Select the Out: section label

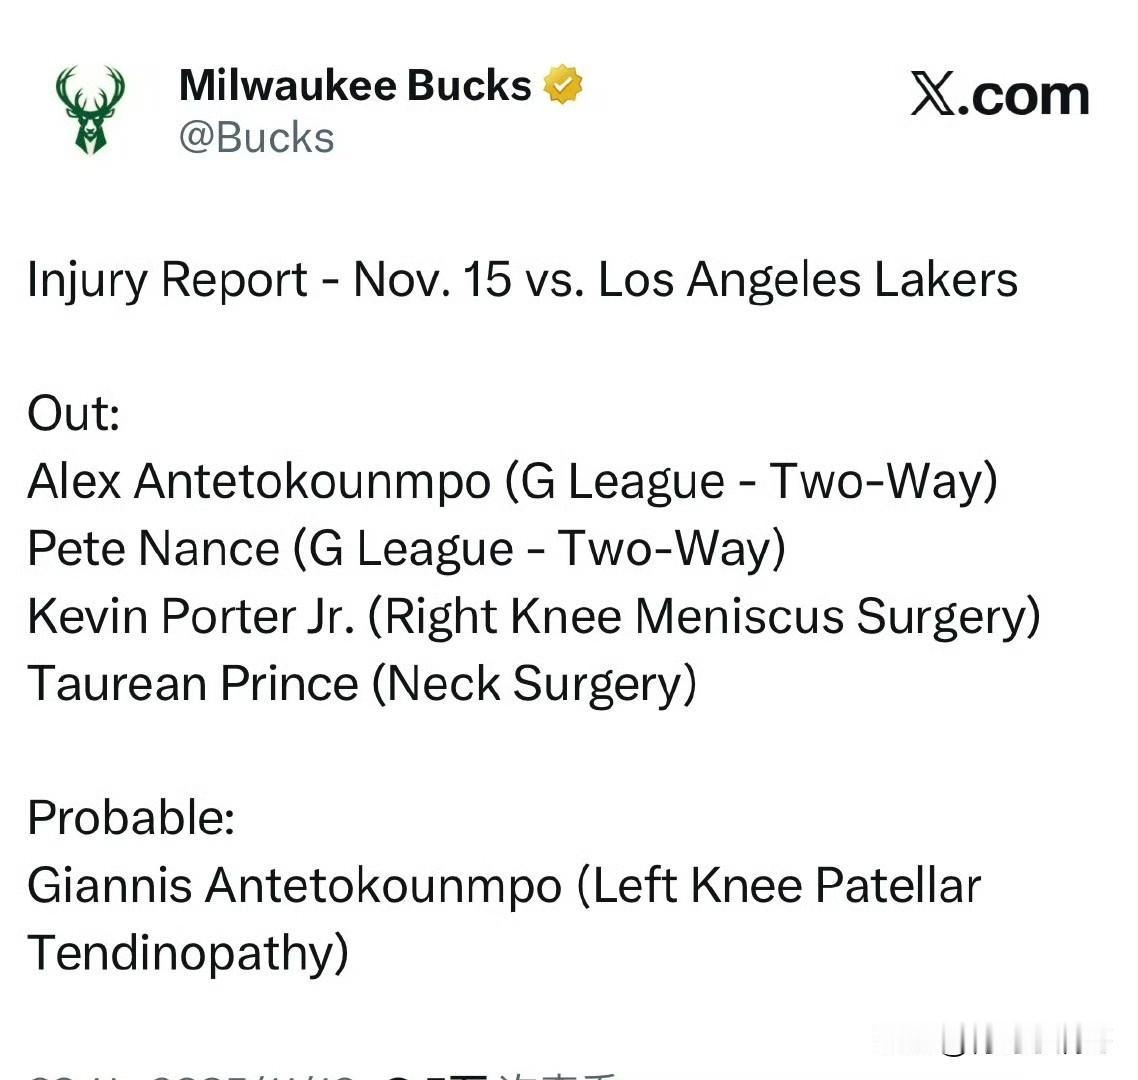coord(73,414)
